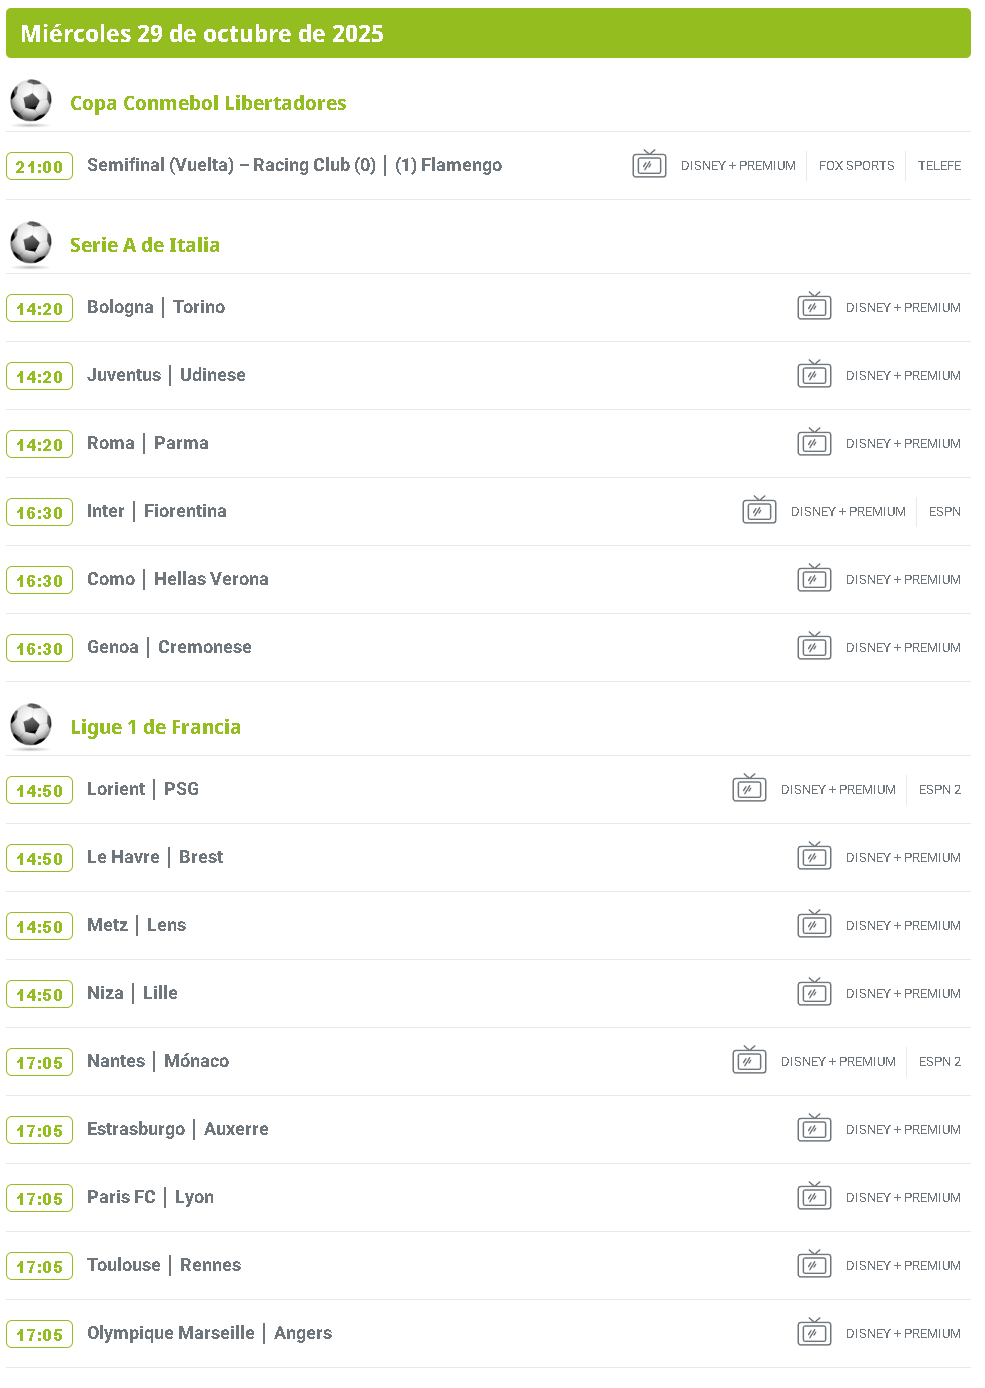Open the Serie A de Italia heading

coord(145,245)
